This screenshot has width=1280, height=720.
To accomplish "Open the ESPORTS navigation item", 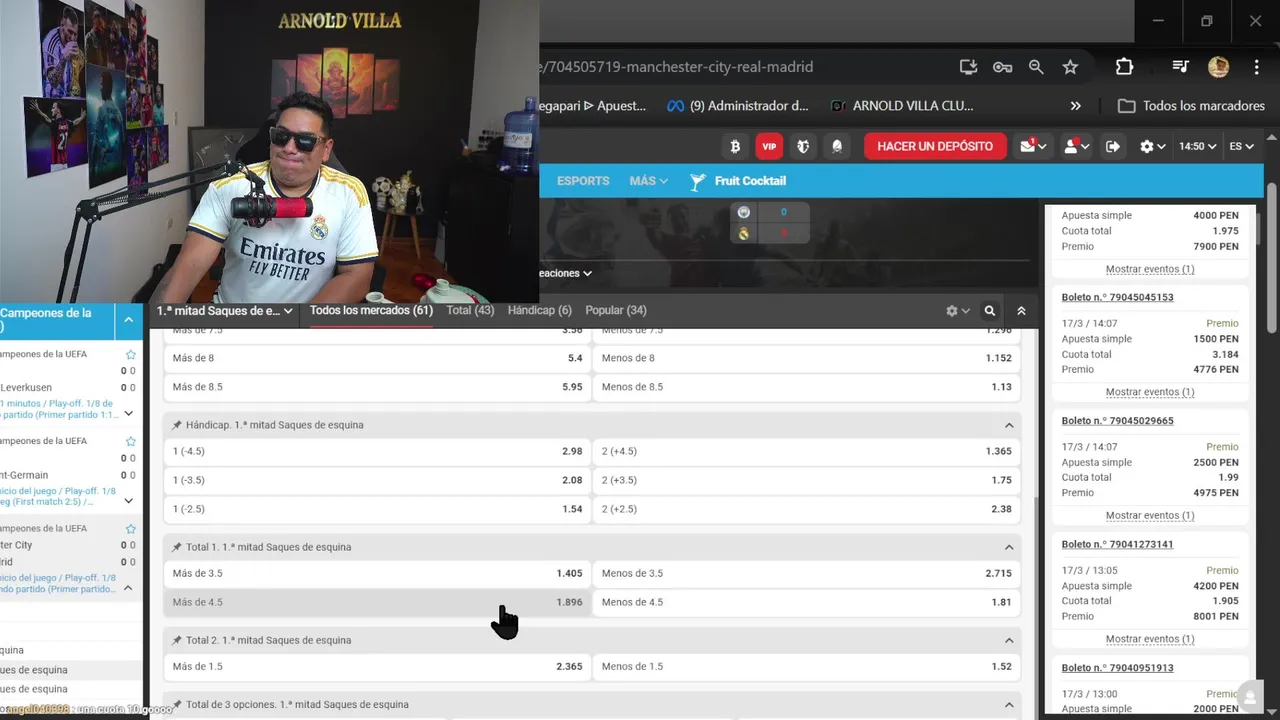I will point(583,181).
